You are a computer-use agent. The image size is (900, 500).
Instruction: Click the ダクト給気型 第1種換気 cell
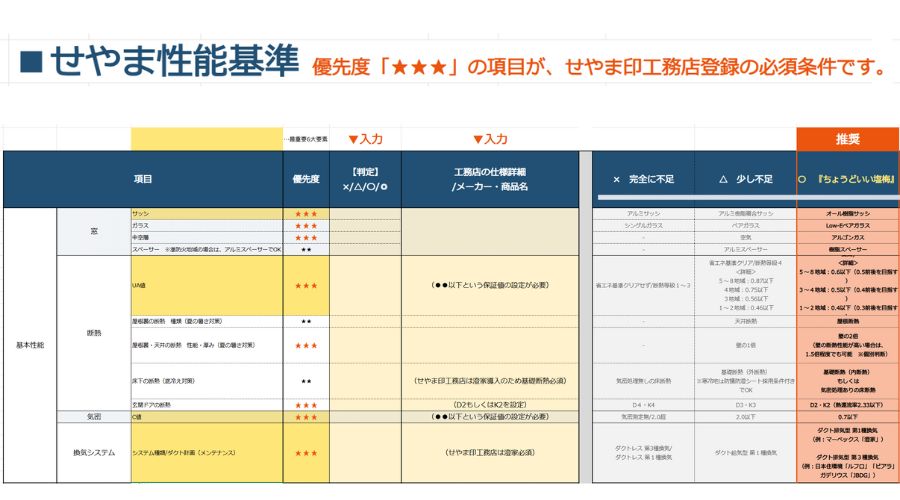746,452
